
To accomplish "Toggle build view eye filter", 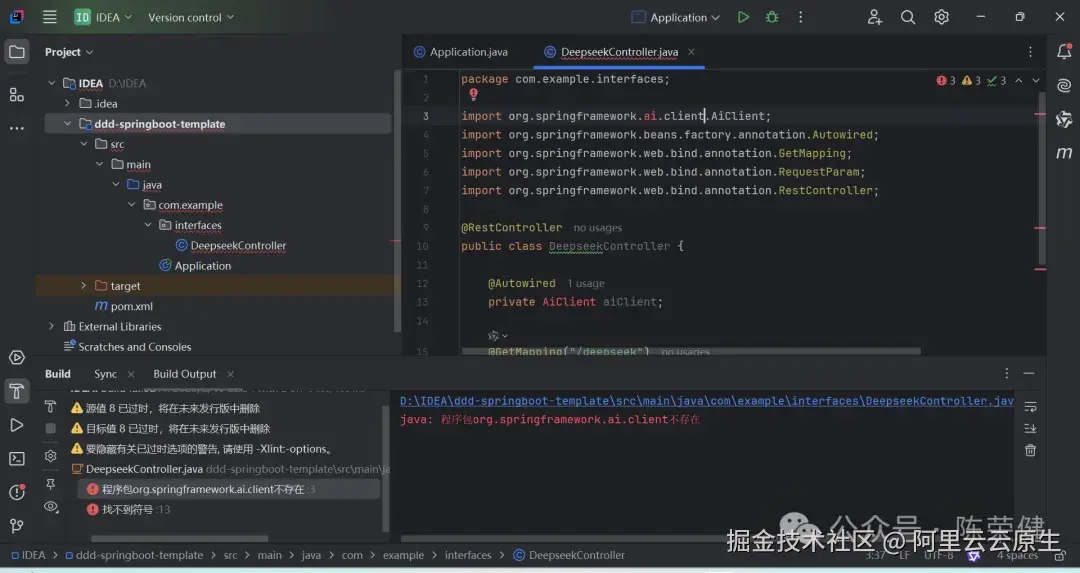I will click(50, 507).
